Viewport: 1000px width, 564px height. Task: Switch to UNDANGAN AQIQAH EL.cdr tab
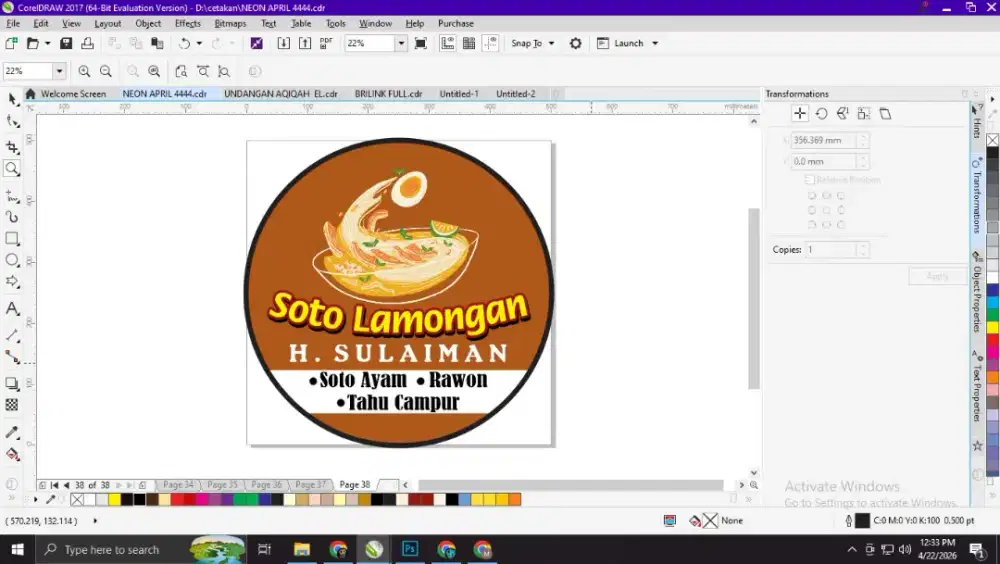tap(281, 94)
